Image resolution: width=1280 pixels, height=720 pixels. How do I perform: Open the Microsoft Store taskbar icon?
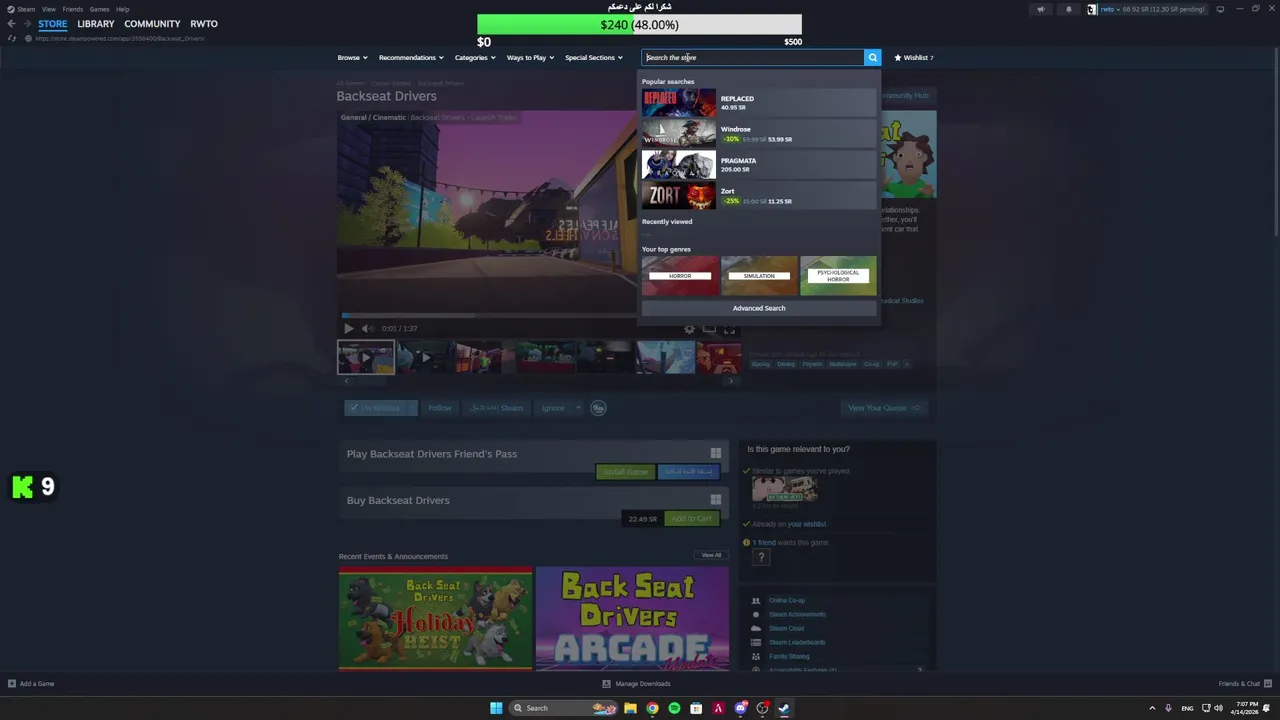(696, 708)
